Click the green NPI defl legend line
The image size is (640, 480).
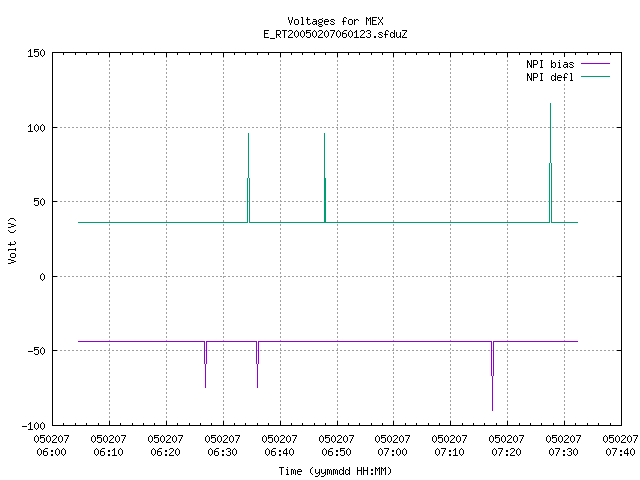pos(596,76)
